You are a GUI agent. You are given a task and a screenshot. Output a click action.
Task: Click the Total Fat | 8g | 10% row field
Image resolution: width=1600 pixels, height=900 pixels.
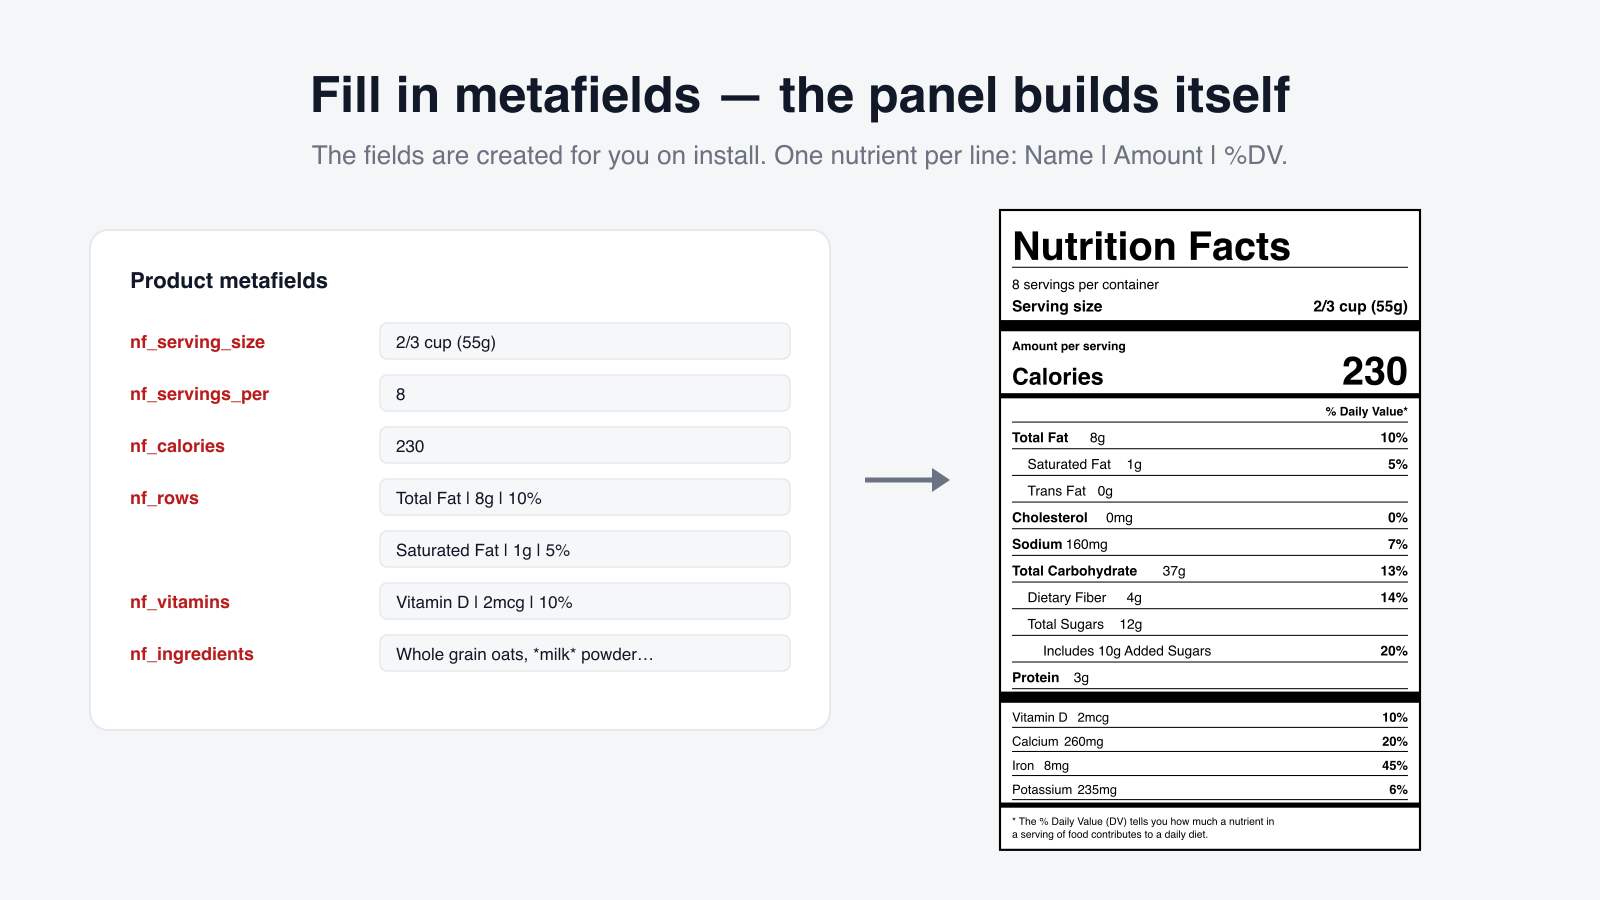(x=585, y=497)
